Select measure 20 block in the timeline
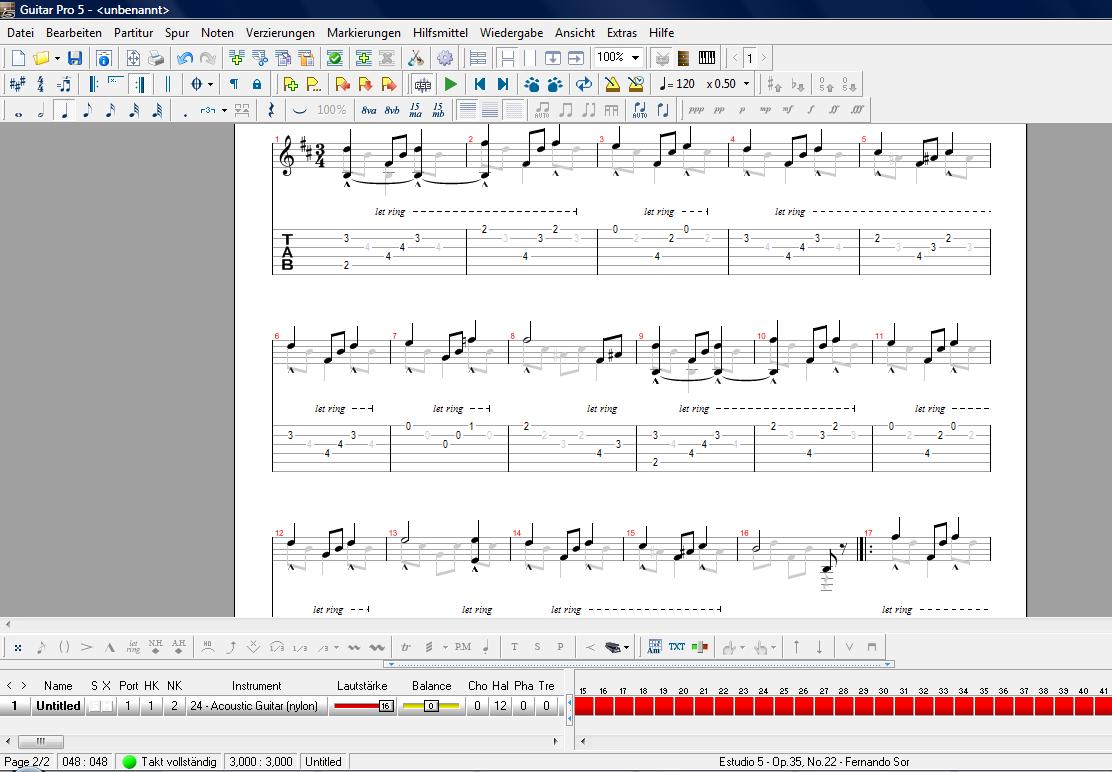 [684, 706]
